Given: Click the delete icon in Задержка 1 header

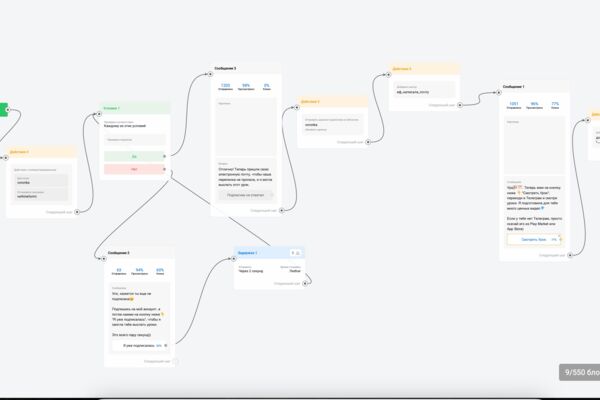Looking at the screenshot, I should click(x=298, y=253).
